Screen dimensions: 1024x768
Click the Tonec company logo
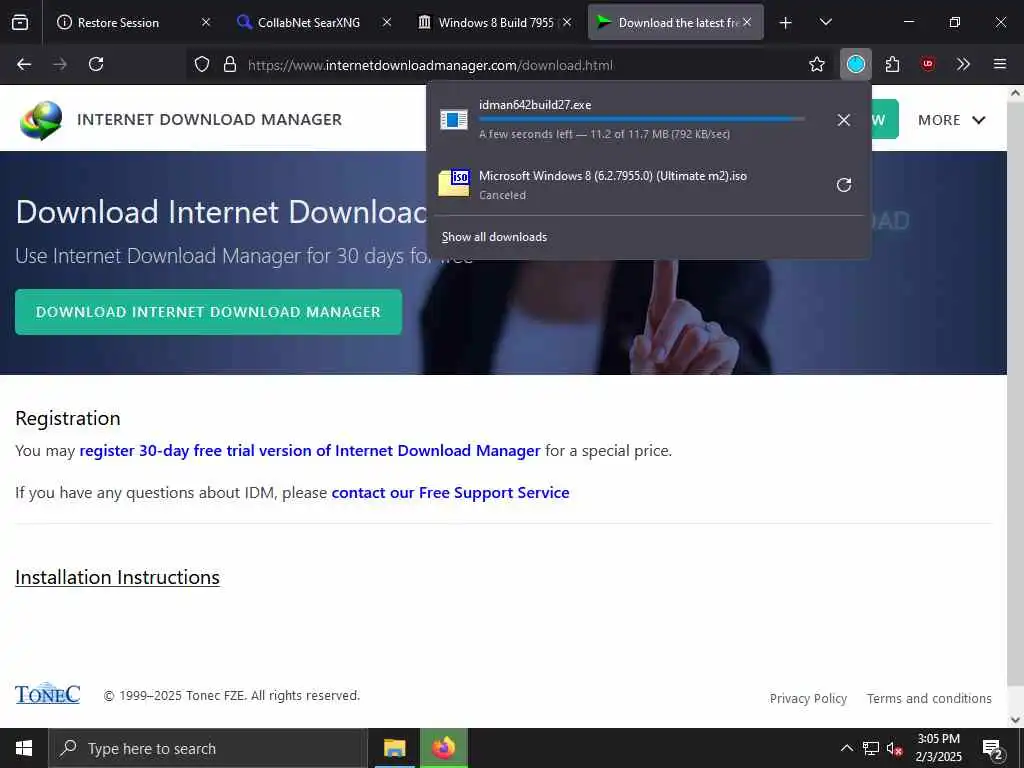pyautogui.click(x=48, y=694)
